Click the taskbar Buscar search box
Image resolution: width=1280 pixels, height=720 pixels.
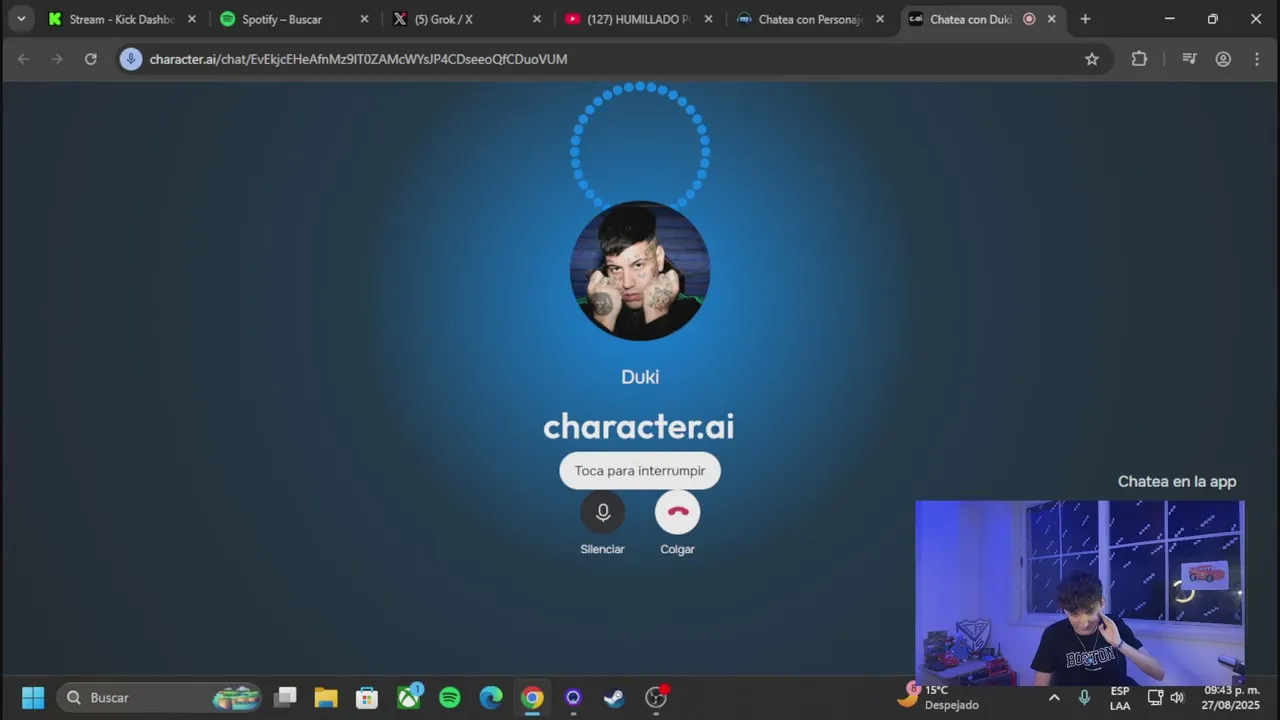[160, 697]
